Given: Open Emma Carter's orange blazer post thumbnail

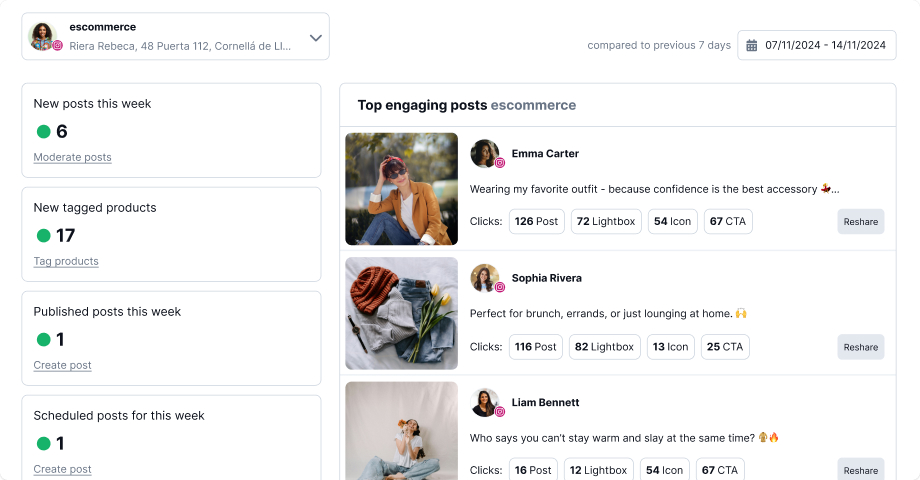Looking at the screenshot, I should point(401,189).
